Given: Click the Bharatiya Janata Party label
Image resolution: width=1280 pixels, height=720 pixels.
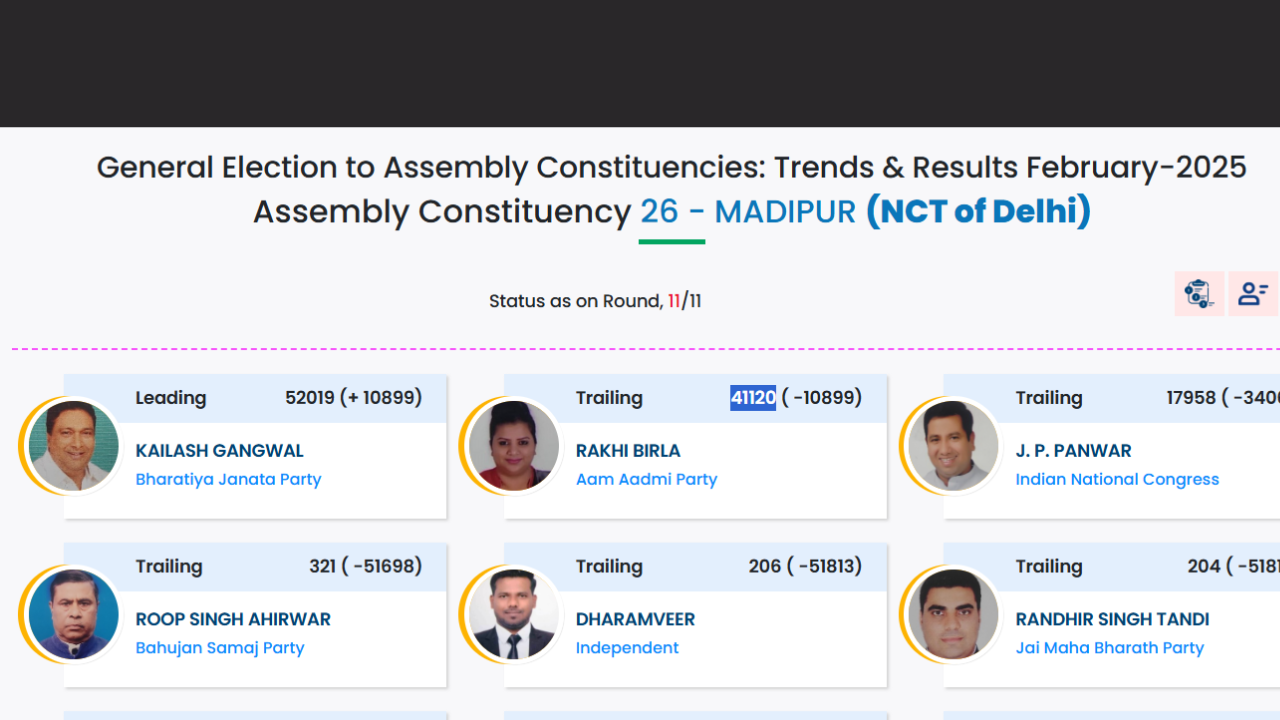Looking at the screenshot, I should [x=228, y=479].
